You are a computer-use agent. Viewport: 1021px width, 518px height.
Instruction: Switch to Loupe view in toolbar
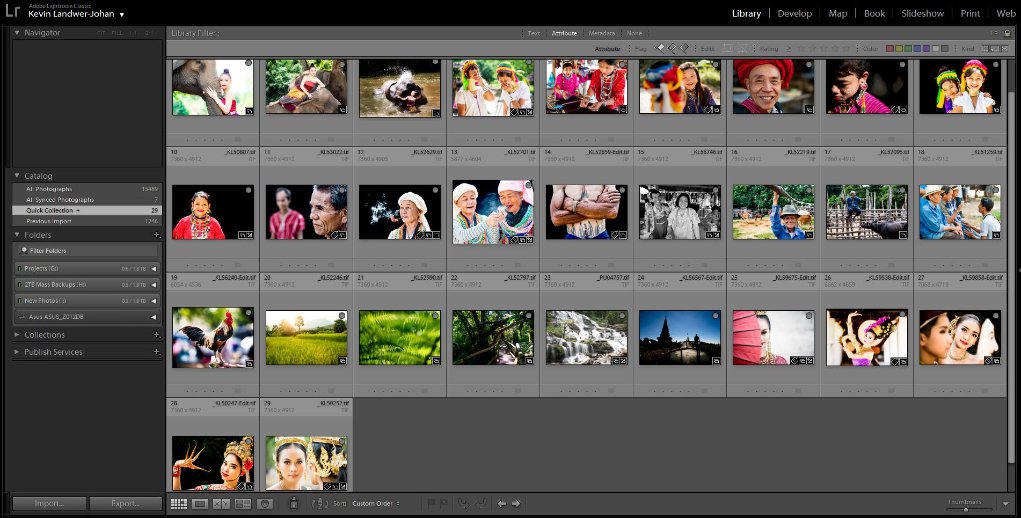pyautogui.click(x=200, y=504)
